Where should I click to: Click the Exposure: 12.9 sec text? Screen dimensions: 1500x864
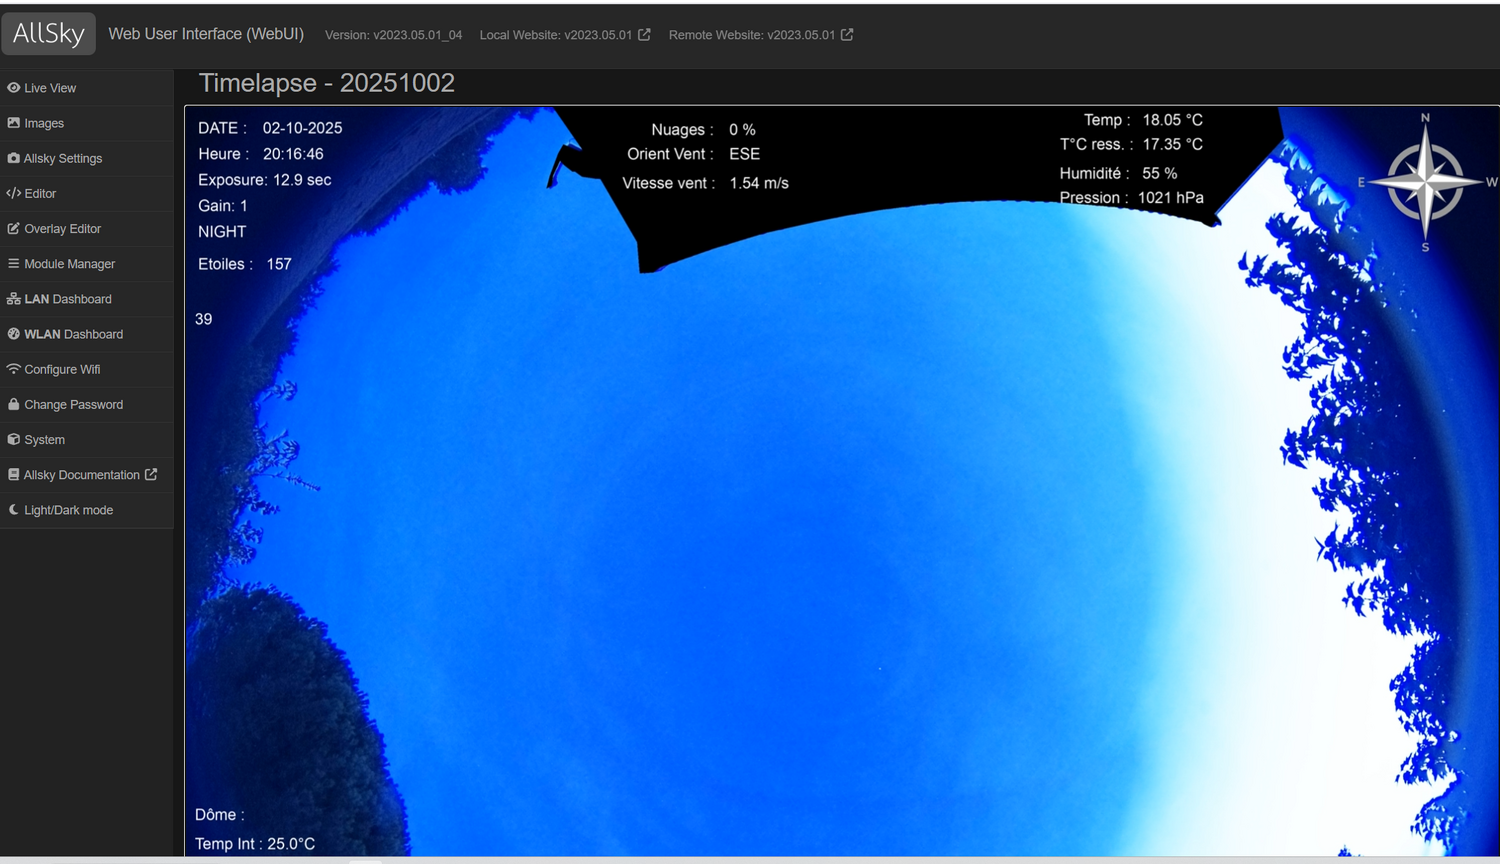click(264, 180)
